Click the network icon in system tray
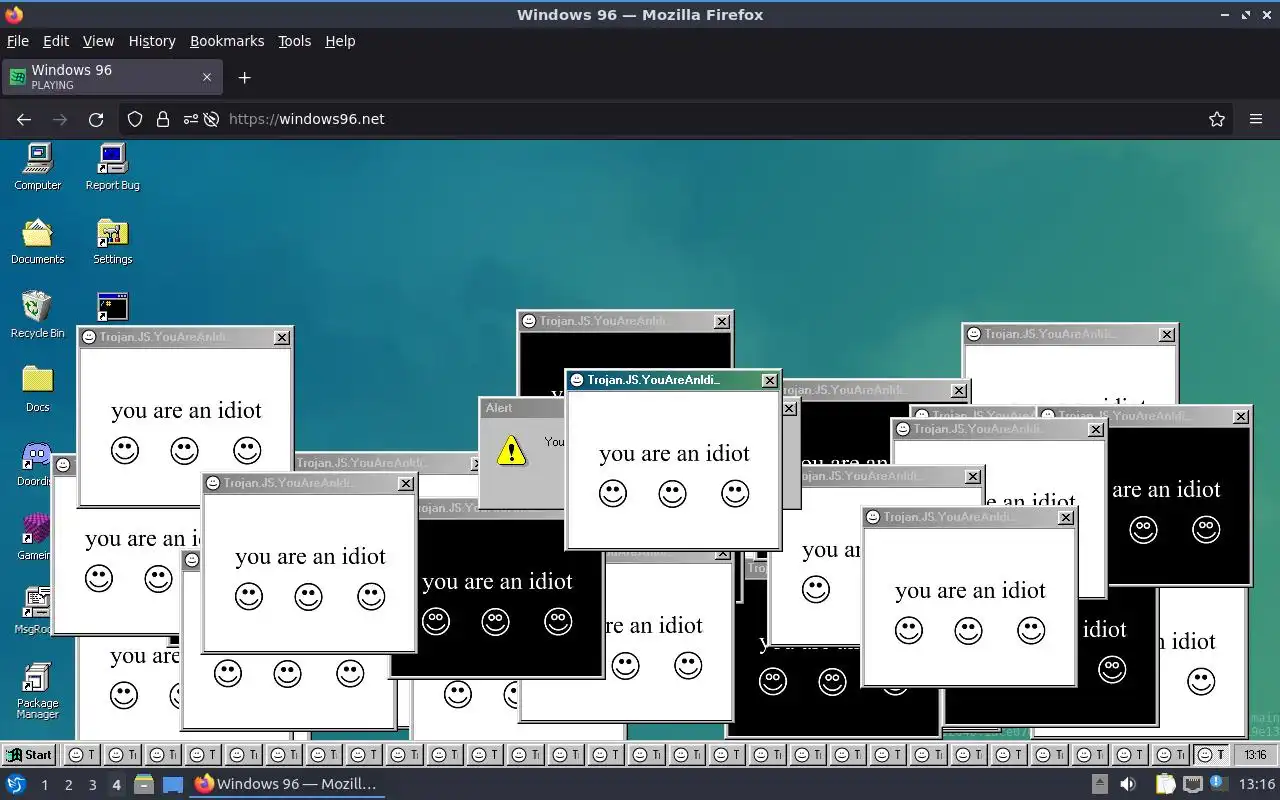Screen dimensions: 1280x800 pos(1193,784)
